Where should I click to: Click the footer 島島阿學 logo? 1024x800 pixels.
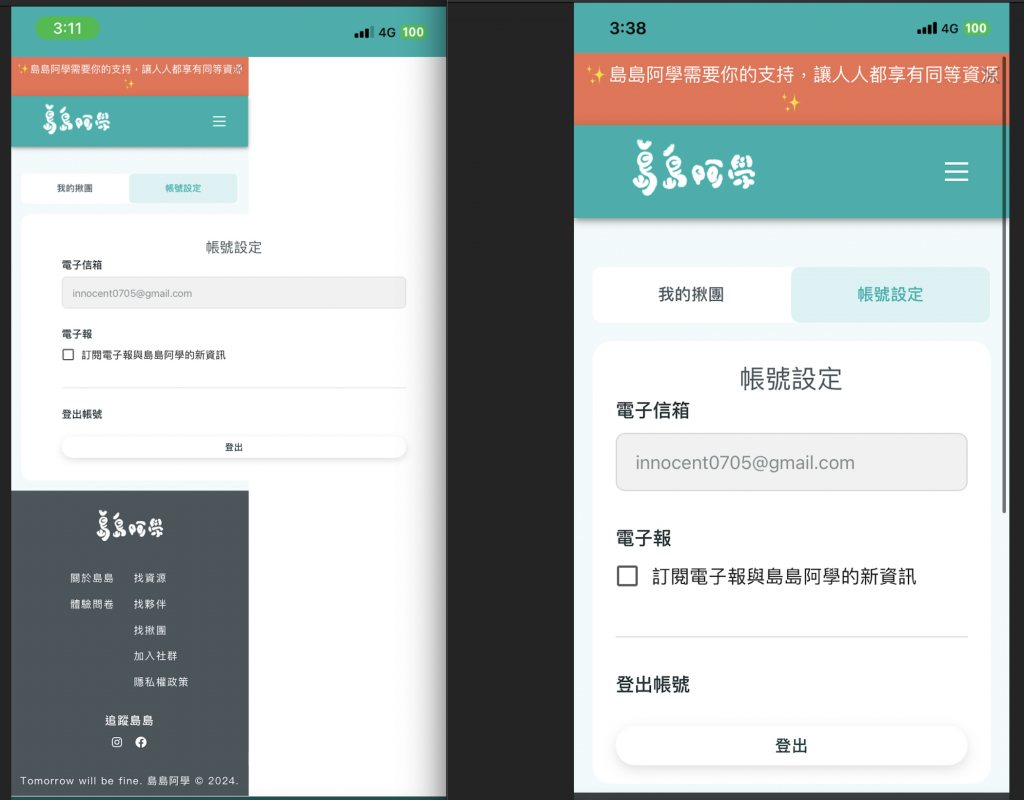pos(130,526)
